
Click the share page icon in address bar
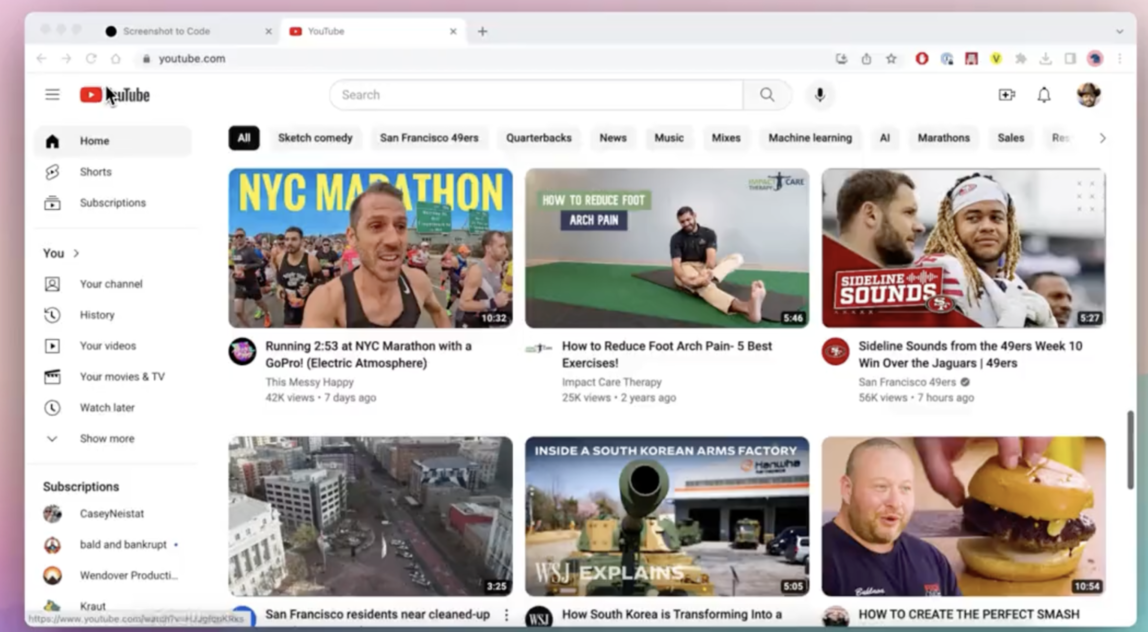click(866, 59)
